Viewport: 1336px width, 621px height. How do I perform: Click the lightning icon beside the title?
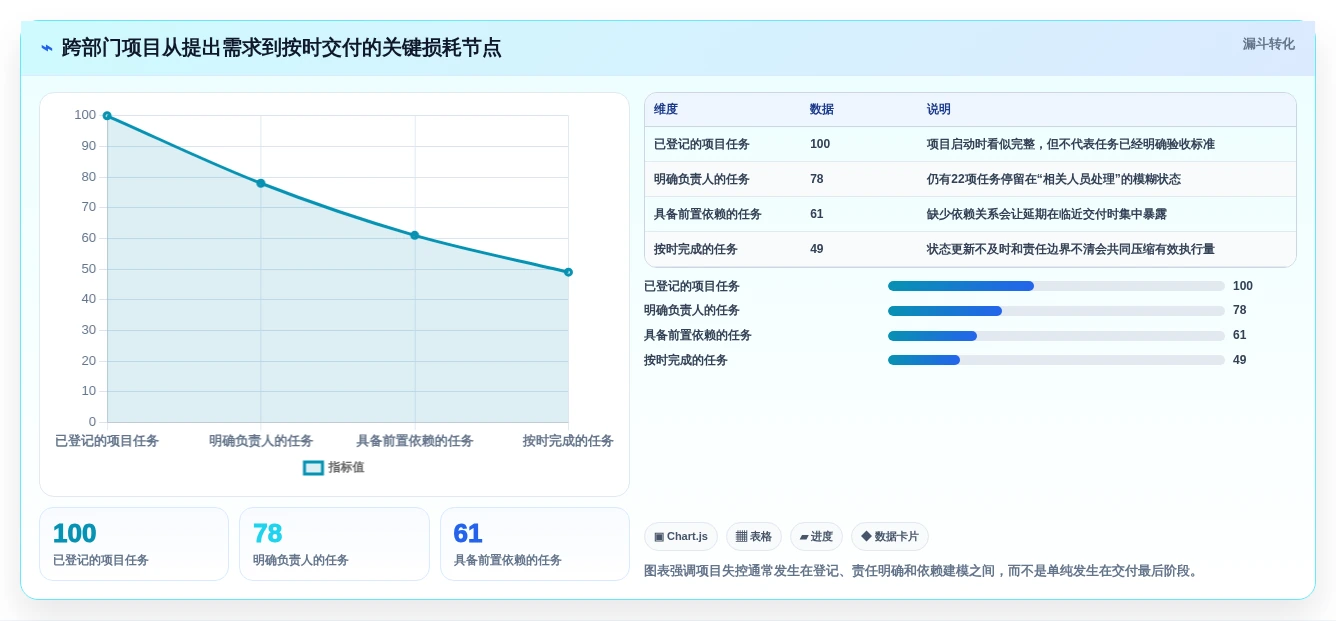47,47
